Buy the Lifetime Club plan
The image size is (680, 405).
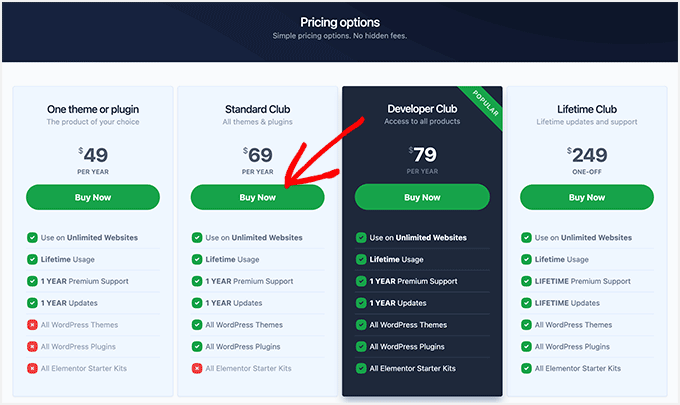coord(587,197)
